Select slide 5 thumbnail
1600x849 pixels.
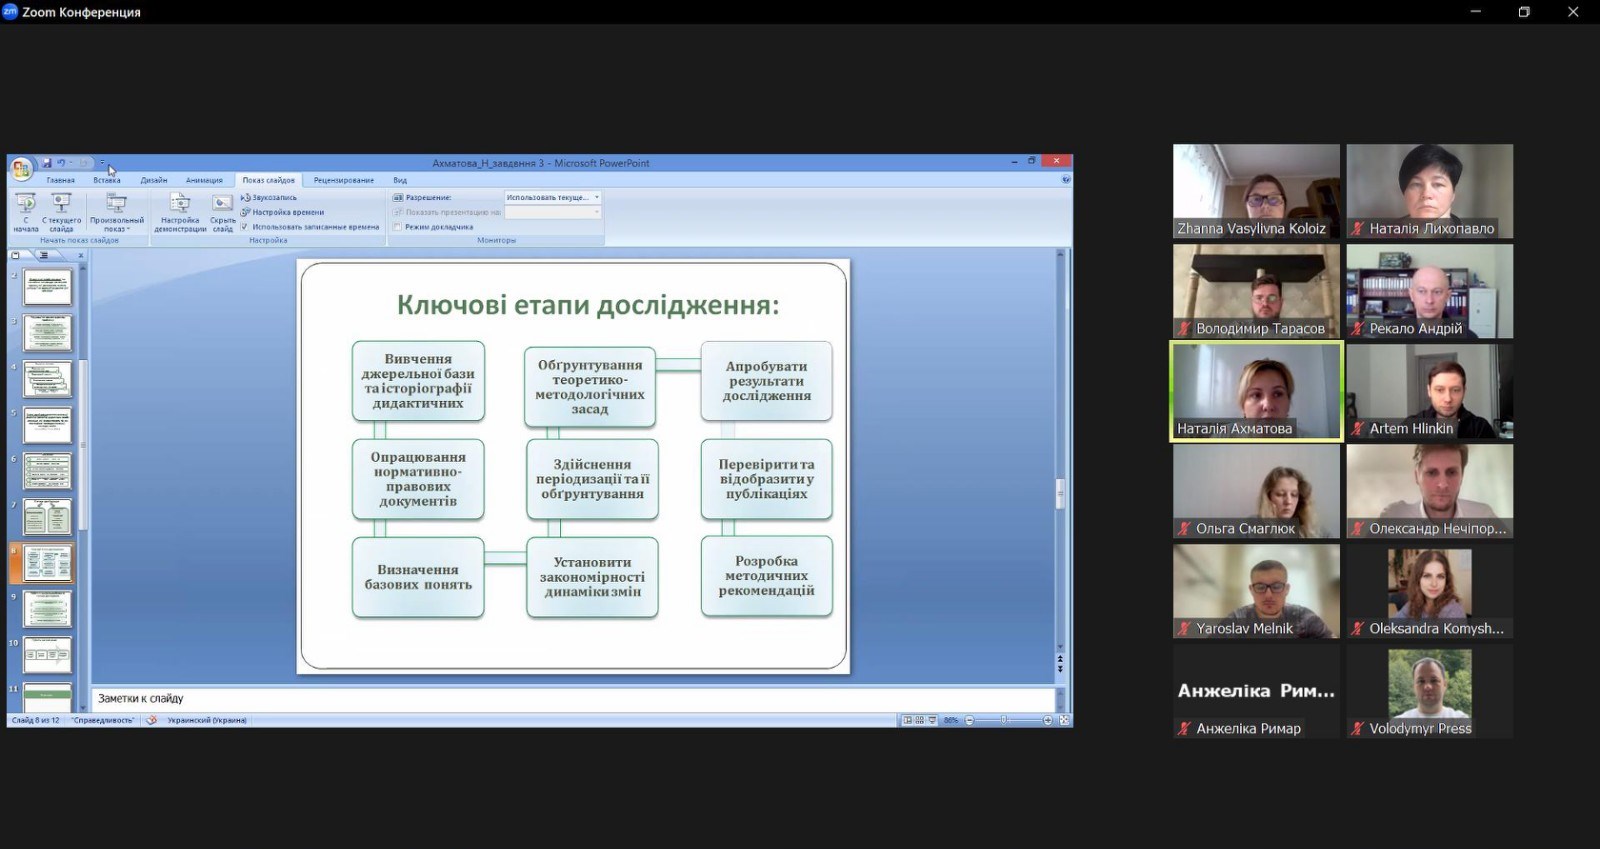coord(48,426)
